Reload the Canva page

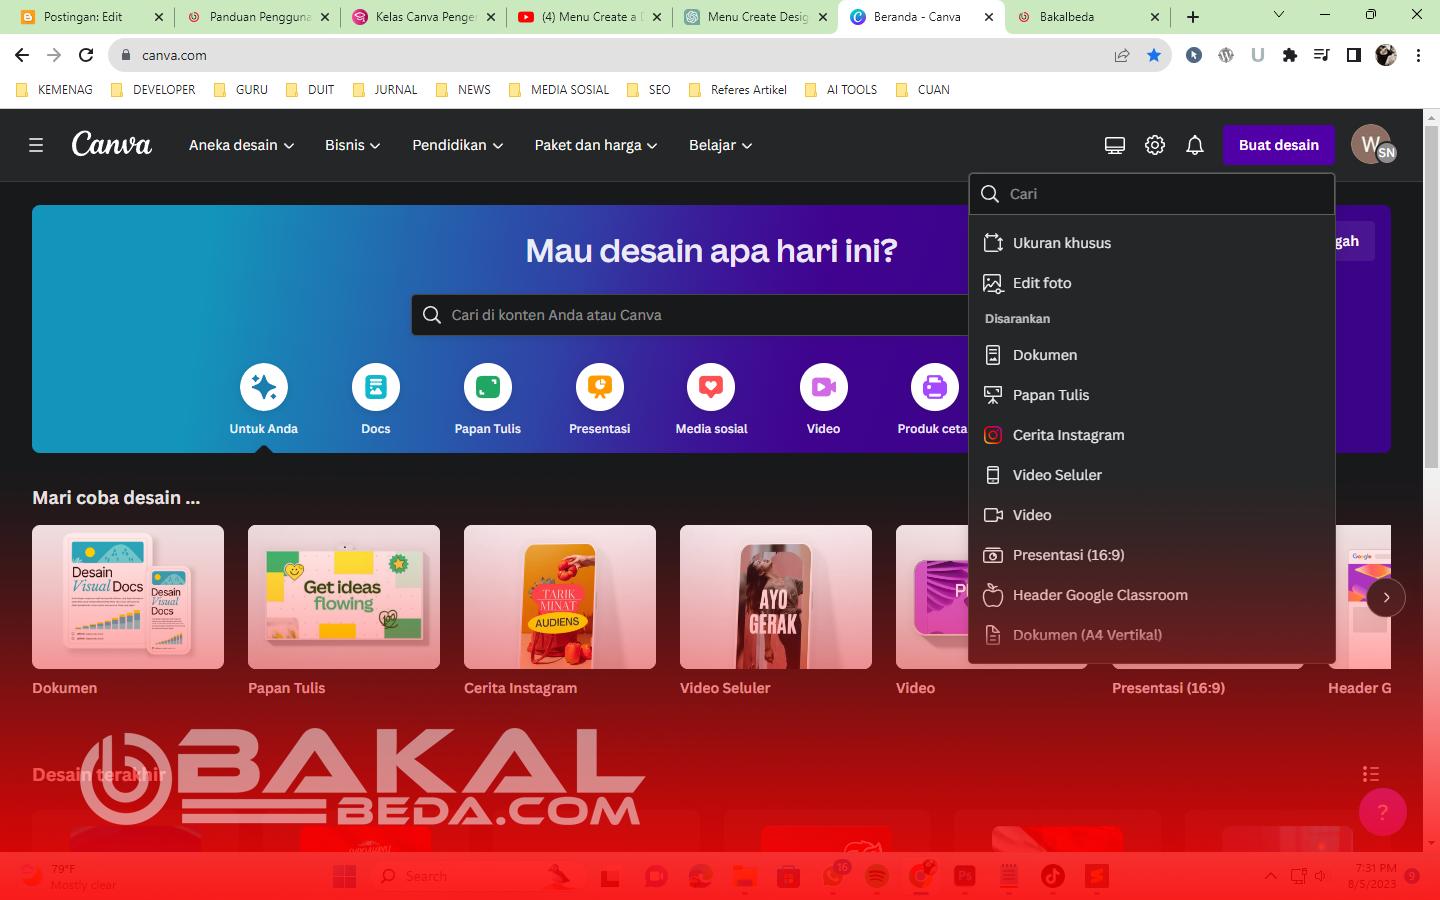pos(86,55)
